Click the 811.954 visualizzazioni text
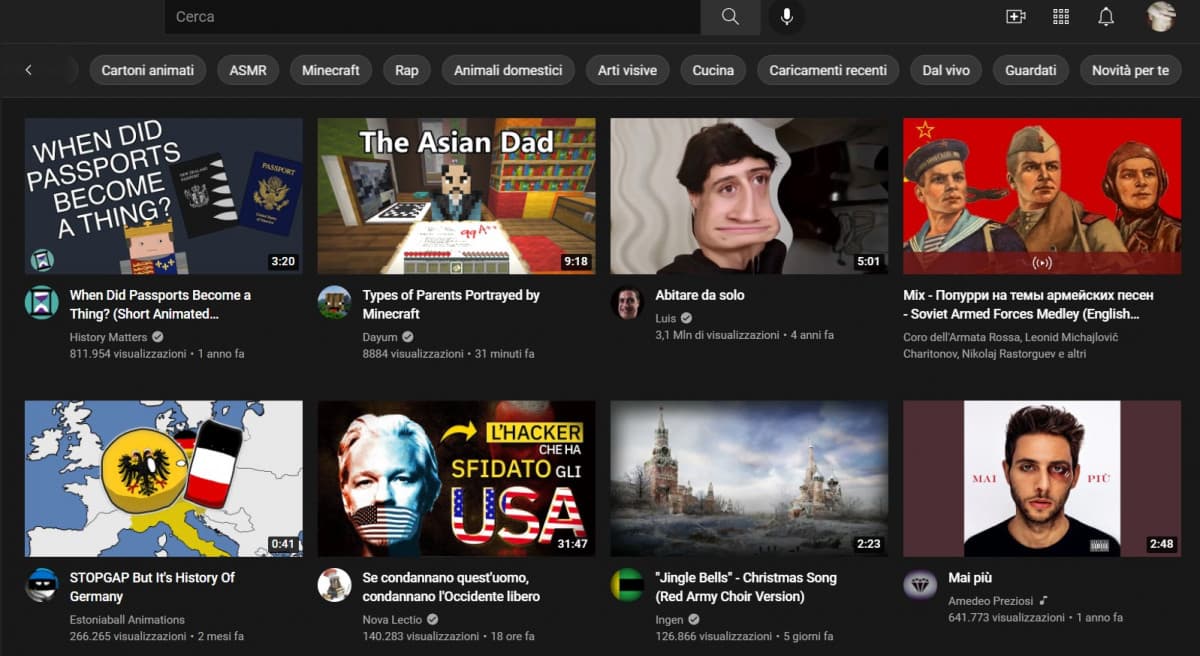Viewport: 1200px width, 656px height. point(128,354)
